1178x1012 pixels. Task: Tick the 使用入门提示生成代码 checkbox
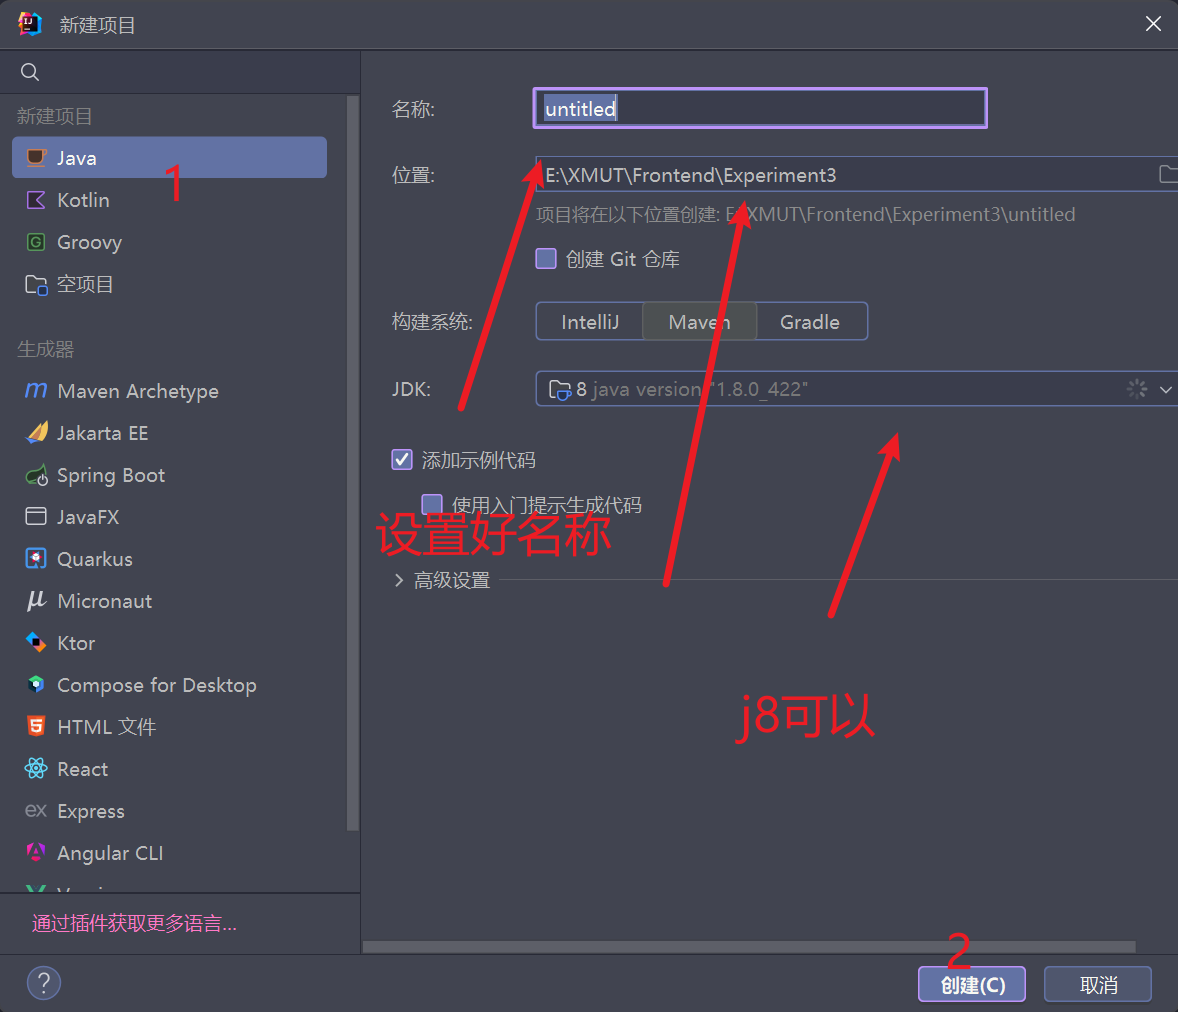point(432,504)
